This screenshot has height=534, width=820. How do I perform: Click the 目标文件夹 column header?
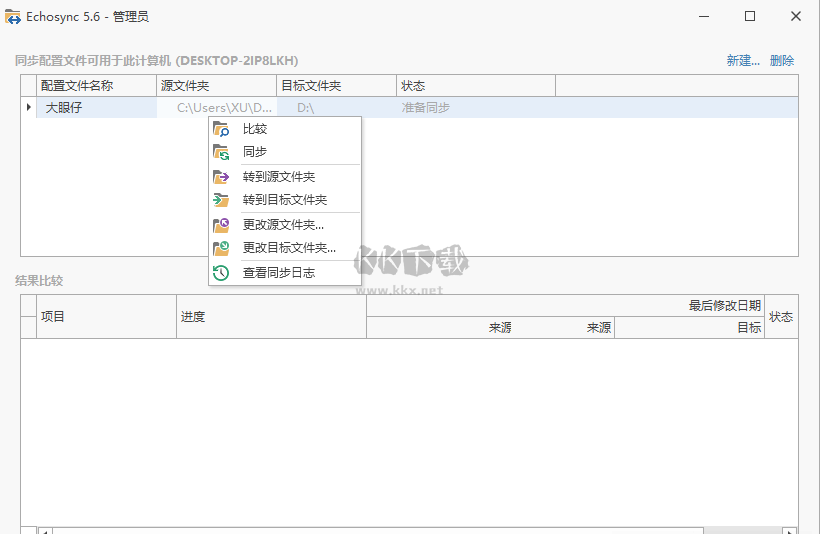[336, 86]
